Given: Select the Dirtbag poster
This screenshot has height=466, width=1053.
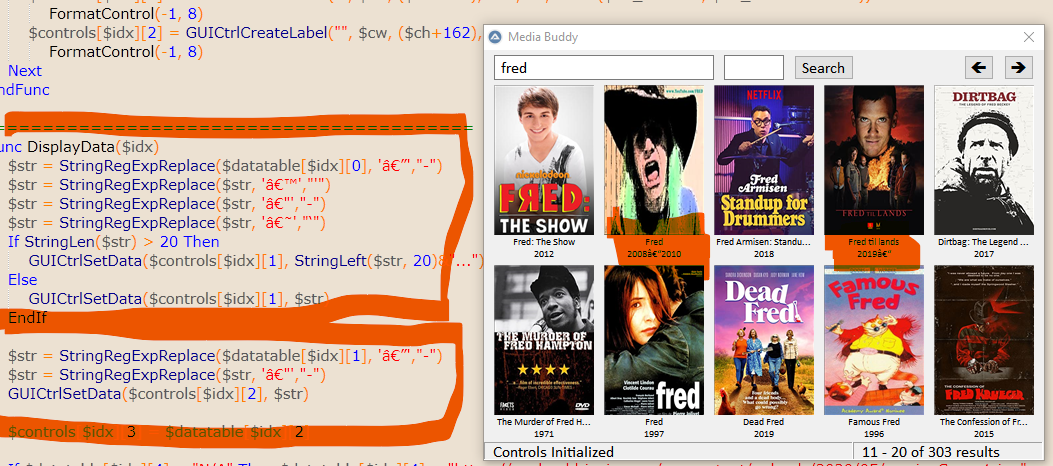Looking at the screenshot, I should 984,160.
